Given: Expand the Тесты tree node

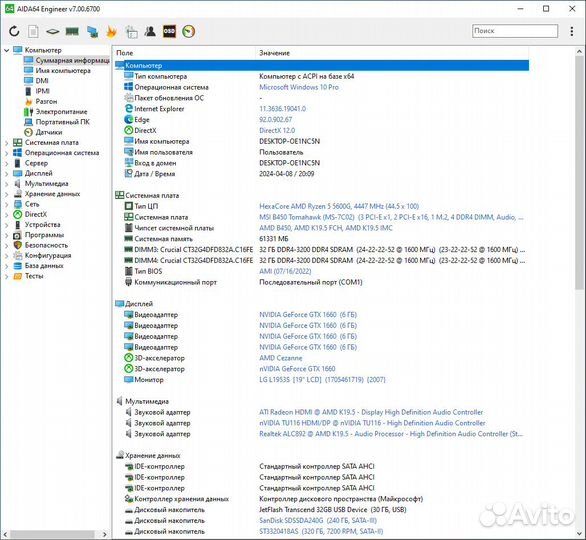Looking at the screenshot, I should coord(6,276).
